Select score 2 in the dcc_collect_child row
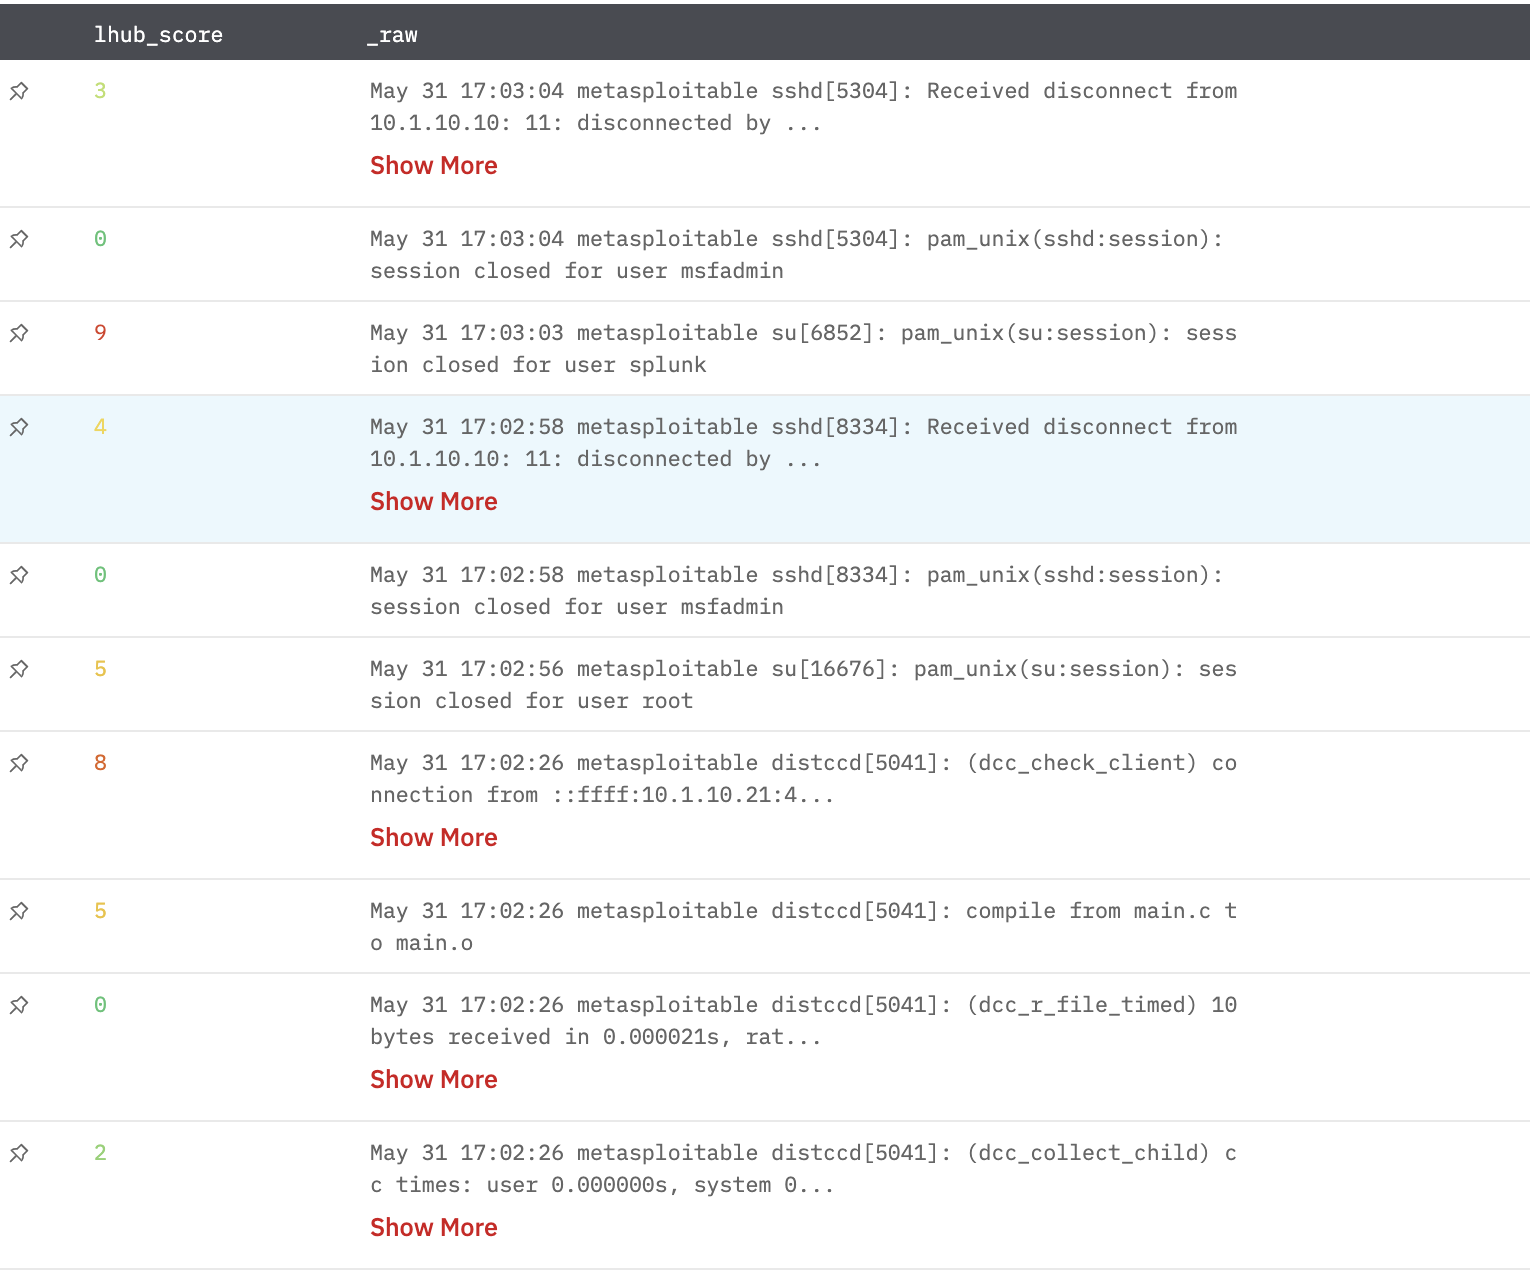 100,1153
